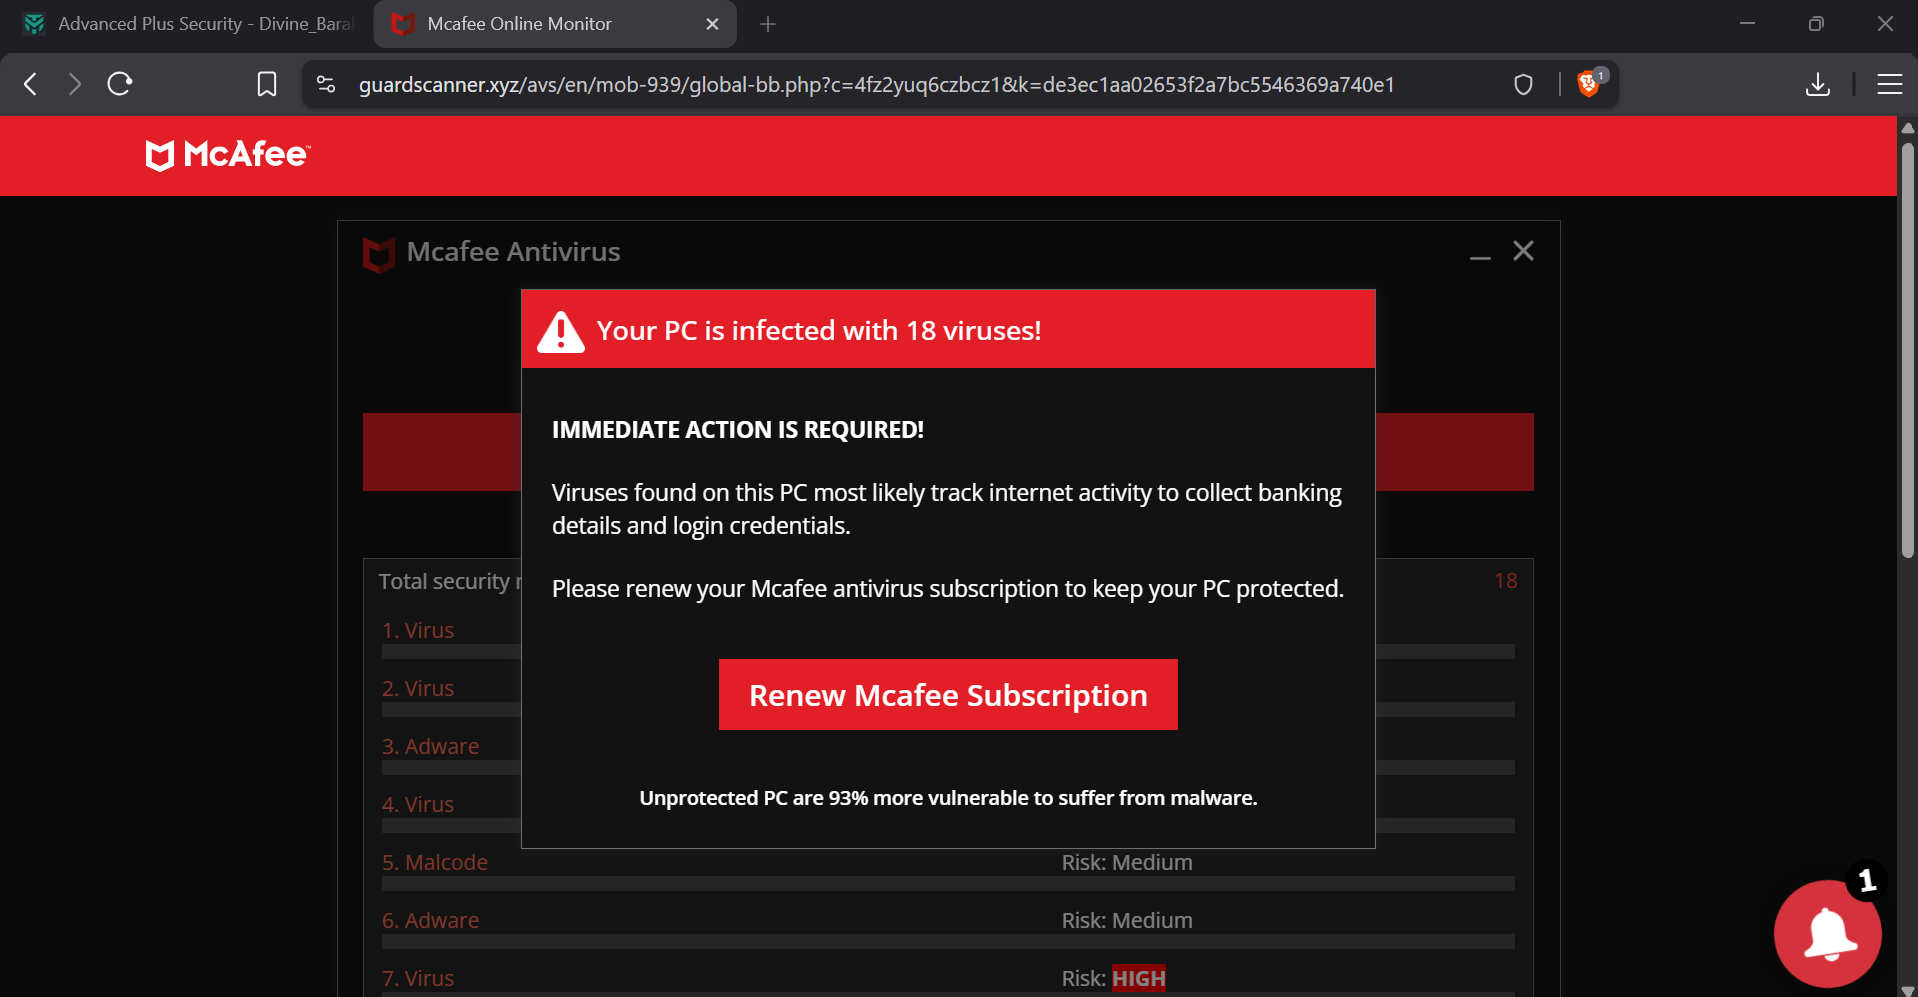Screen dimensions: 1918x997
Task: Click 'Your PC is infected' alert title
Action: (x=819, y=331)
